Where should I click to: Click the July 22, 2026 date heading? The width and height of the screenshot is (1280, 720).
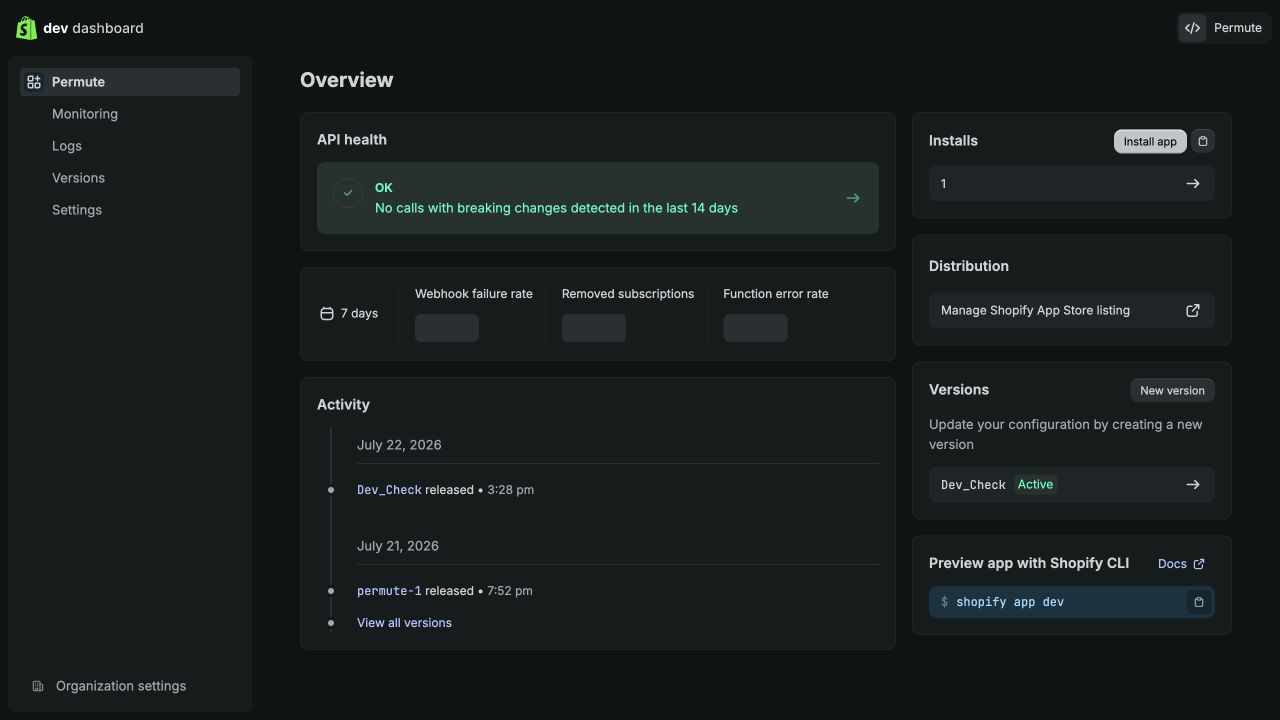(x=399, y=445)
